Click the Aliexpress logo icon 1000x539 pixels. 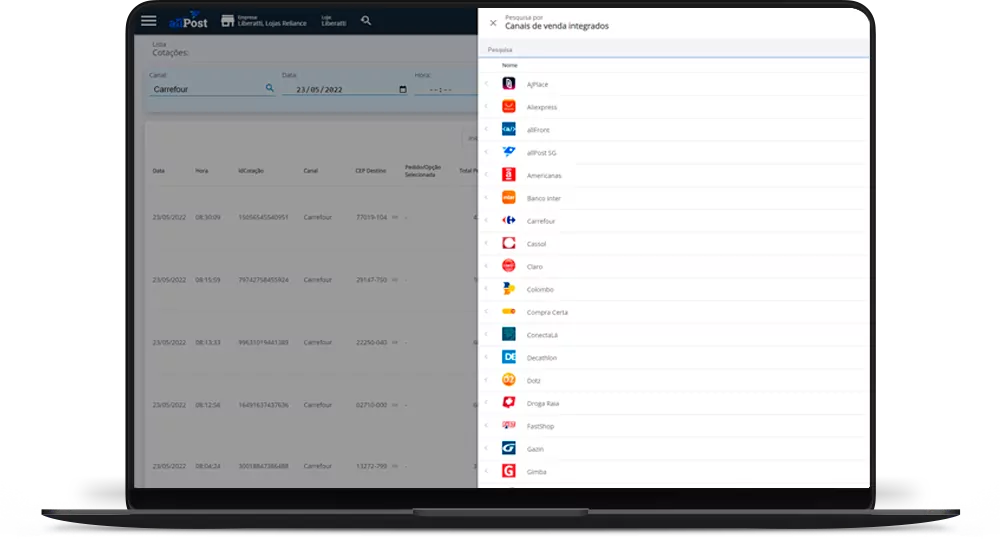[508, 106]
